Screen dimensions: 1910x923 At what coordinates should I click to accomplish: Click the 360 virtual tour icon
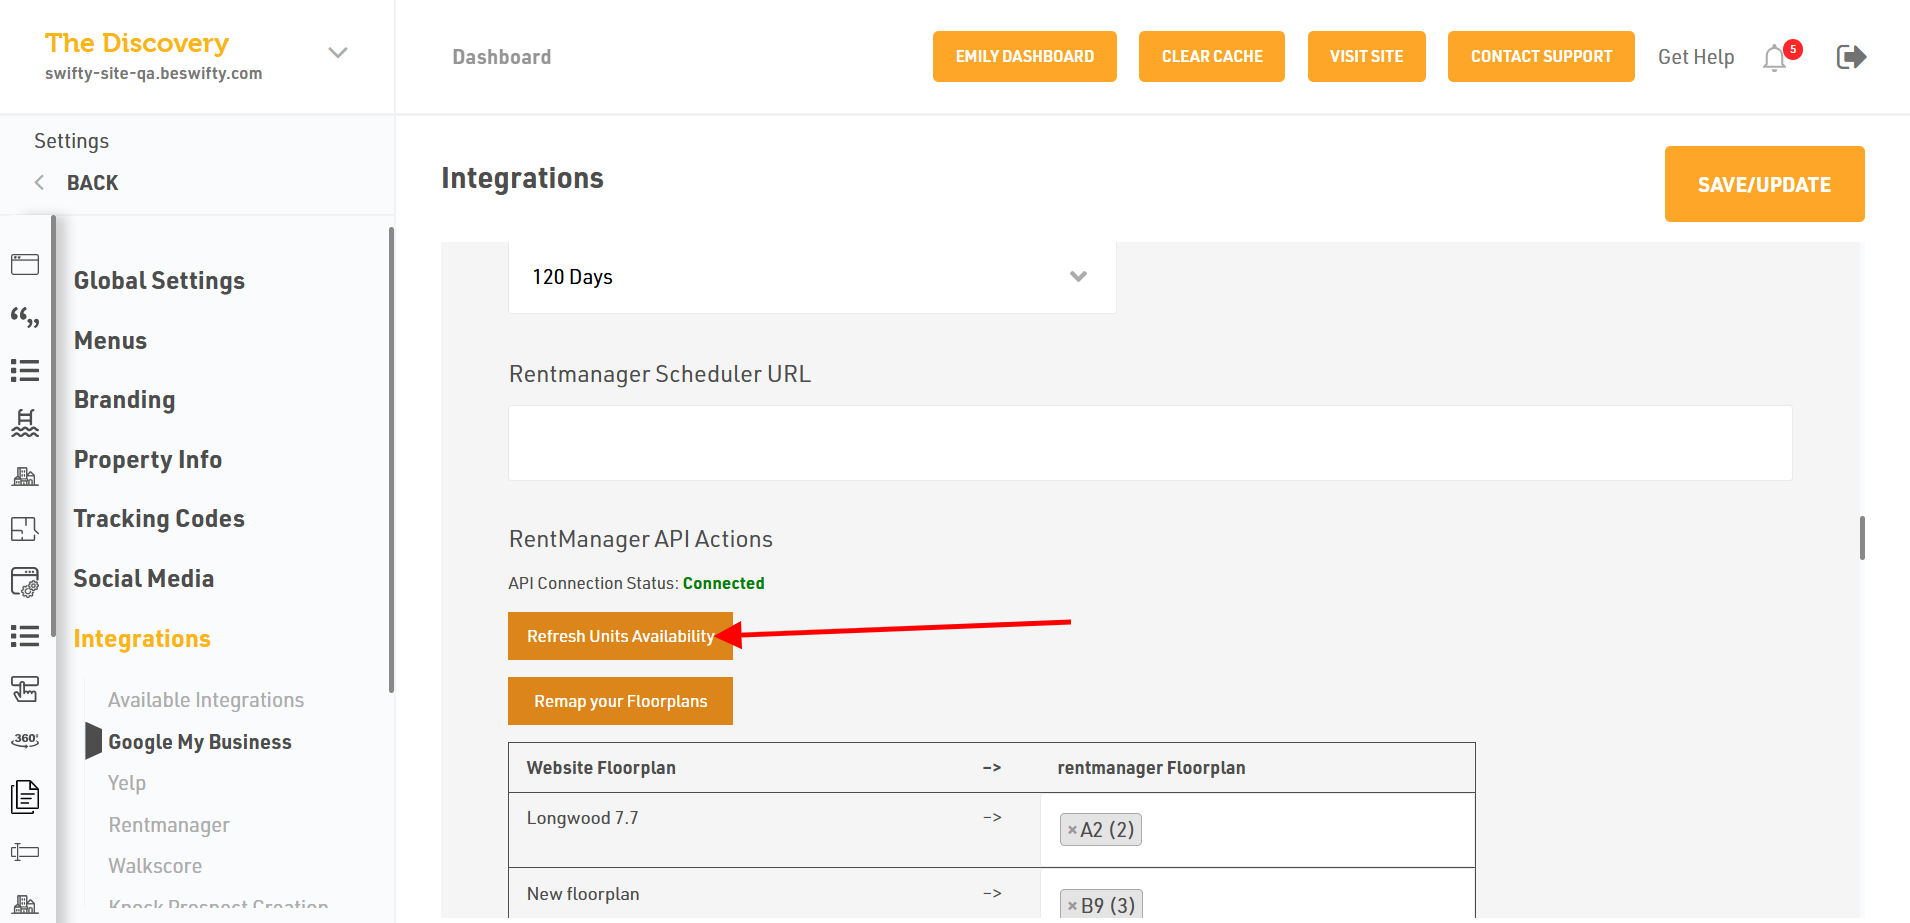coord(25,740)
